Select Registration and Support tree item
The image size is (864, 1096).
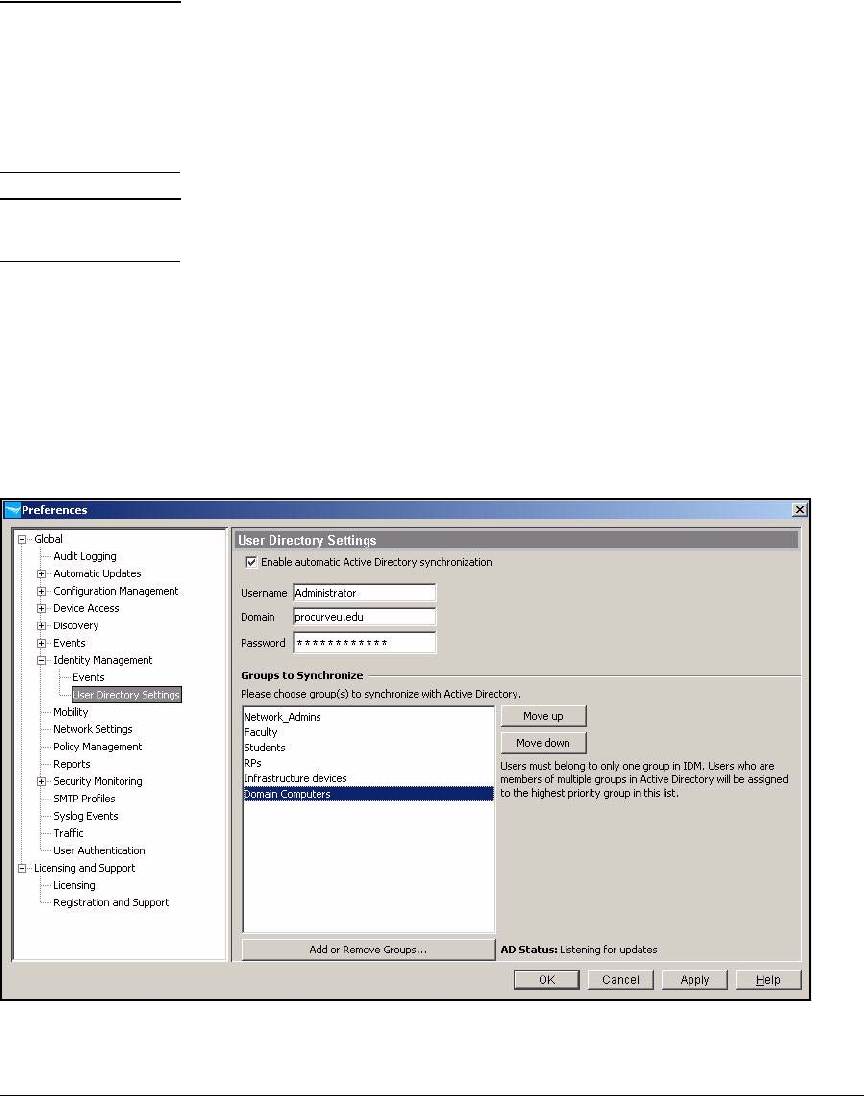[110, 902]
